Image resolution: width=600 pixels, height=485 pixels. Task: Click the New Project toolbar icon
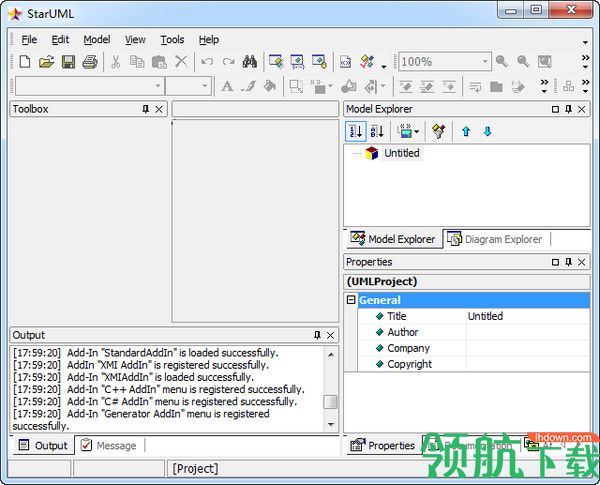(x=25, y=62)
